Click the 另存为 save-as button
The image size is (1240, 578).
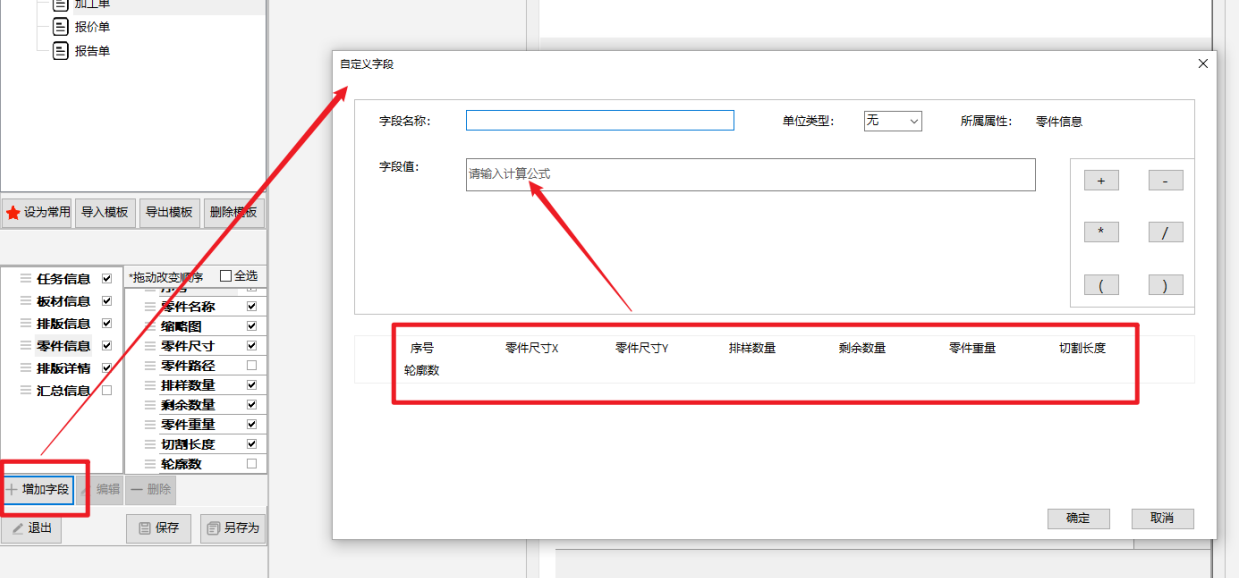[233, 528]
